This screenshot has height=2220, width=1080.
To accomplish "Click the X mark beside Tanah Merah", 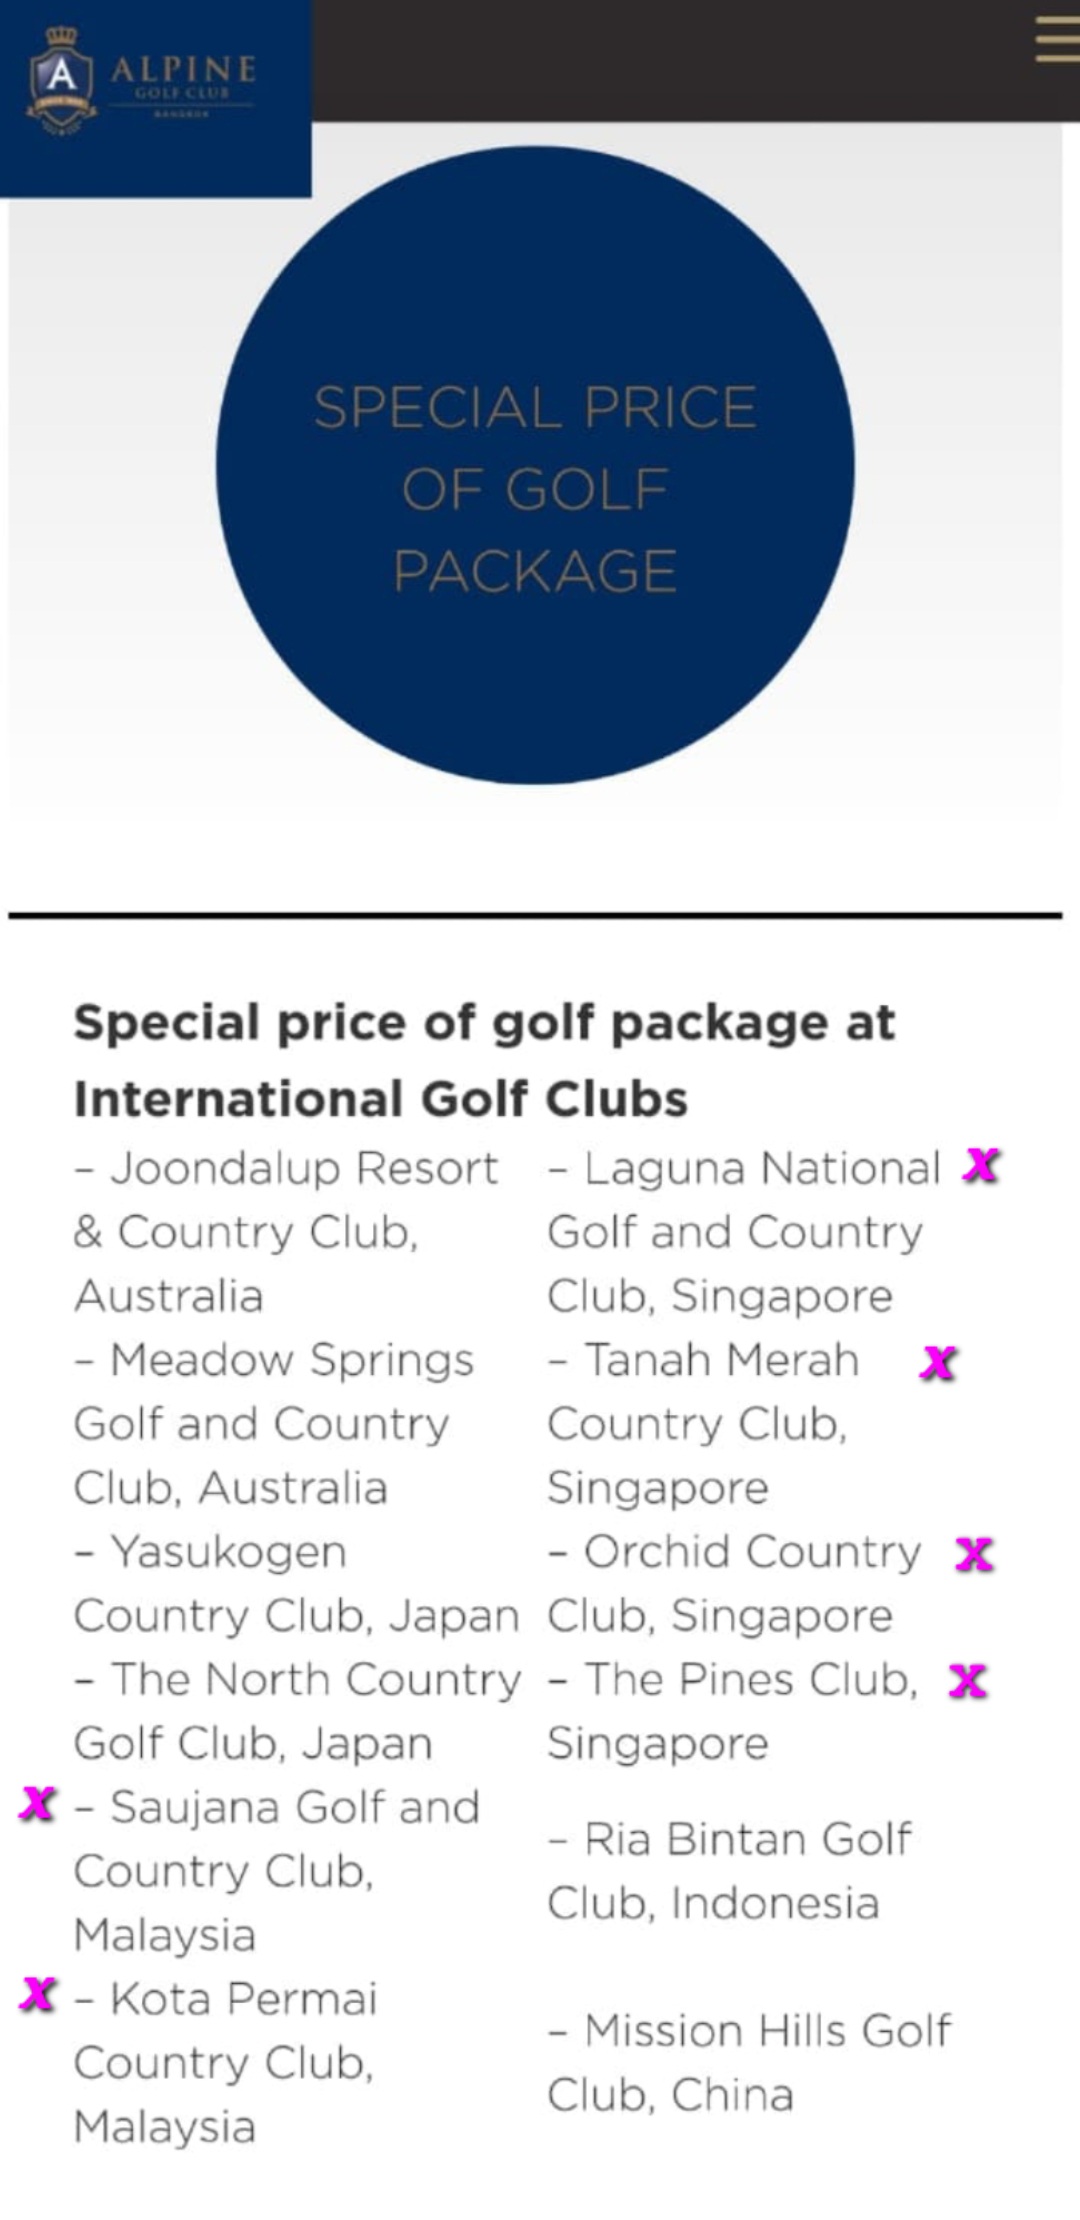I will pos(938,1362).
